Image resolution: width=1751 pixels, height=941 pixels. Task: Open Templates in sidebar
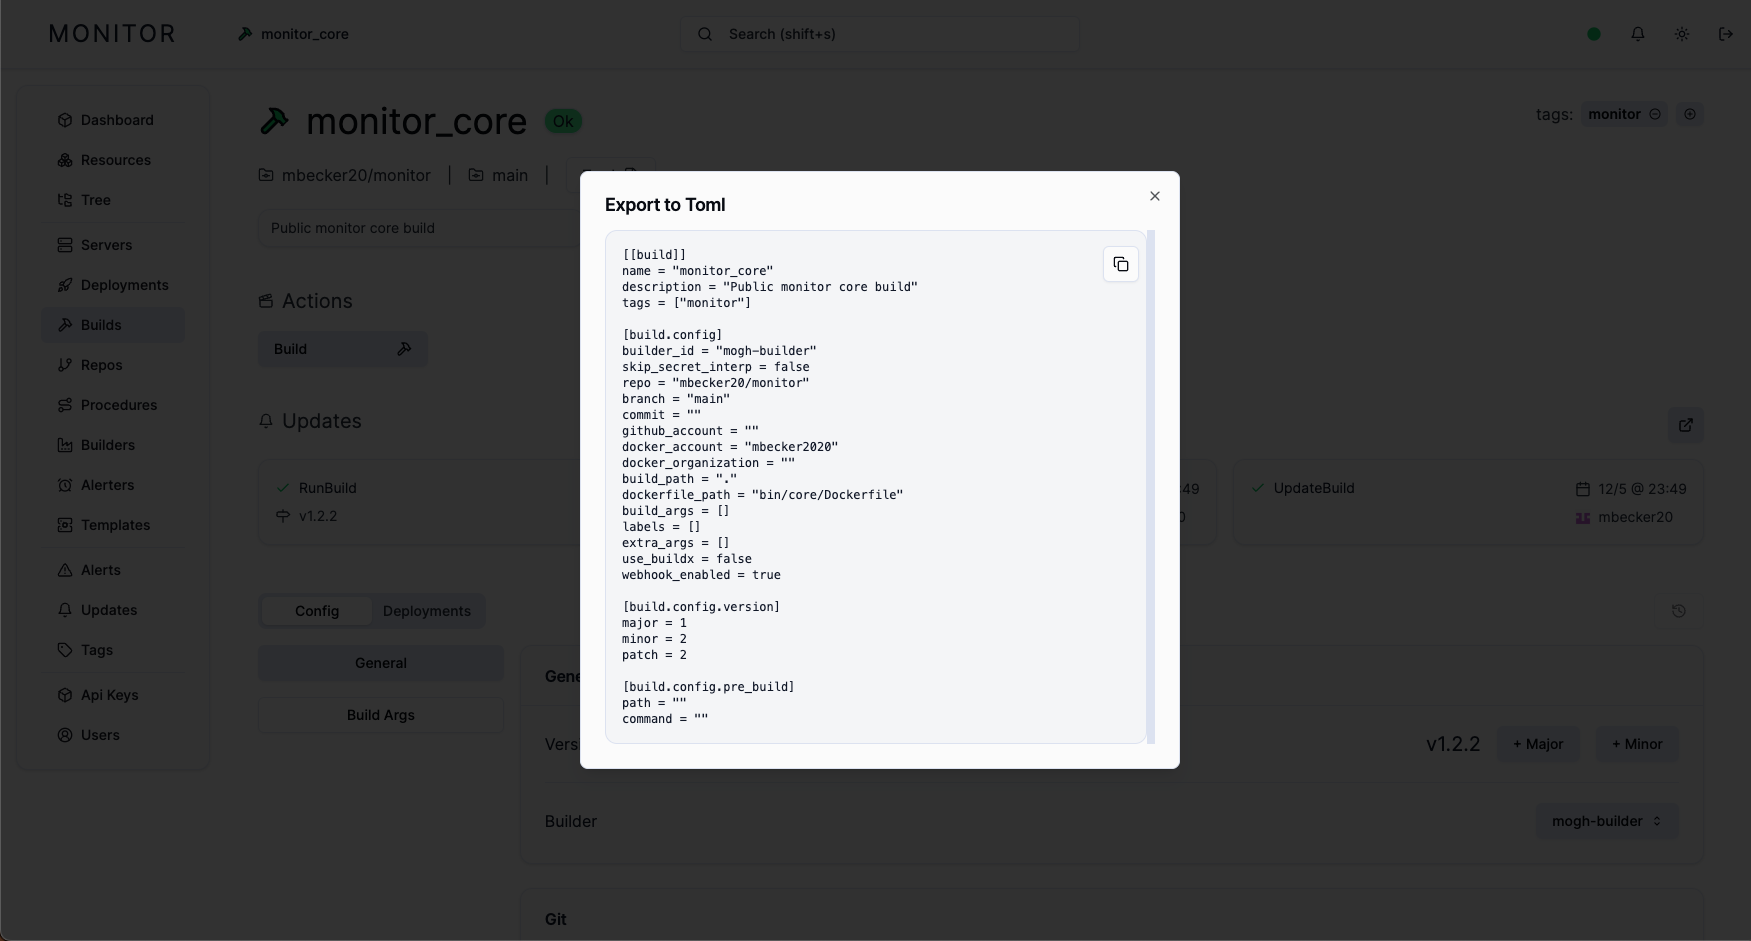click(x=113, y=525)
